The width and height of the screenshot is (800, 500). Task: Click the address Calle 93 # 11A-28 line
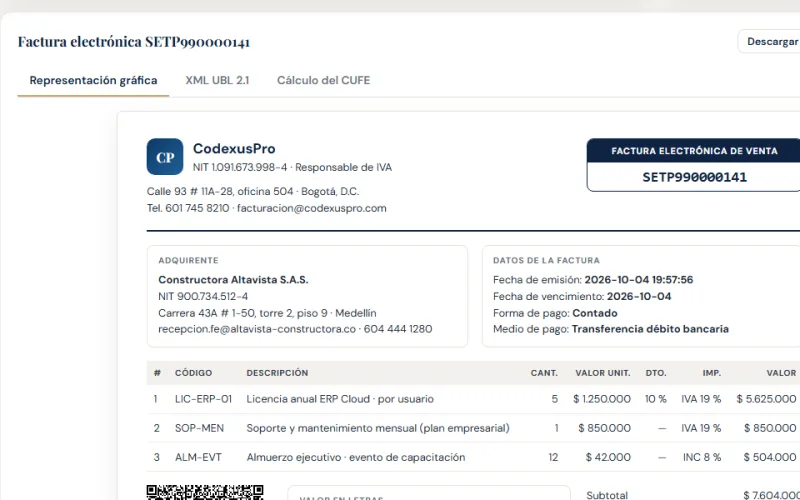coord(253,191)
